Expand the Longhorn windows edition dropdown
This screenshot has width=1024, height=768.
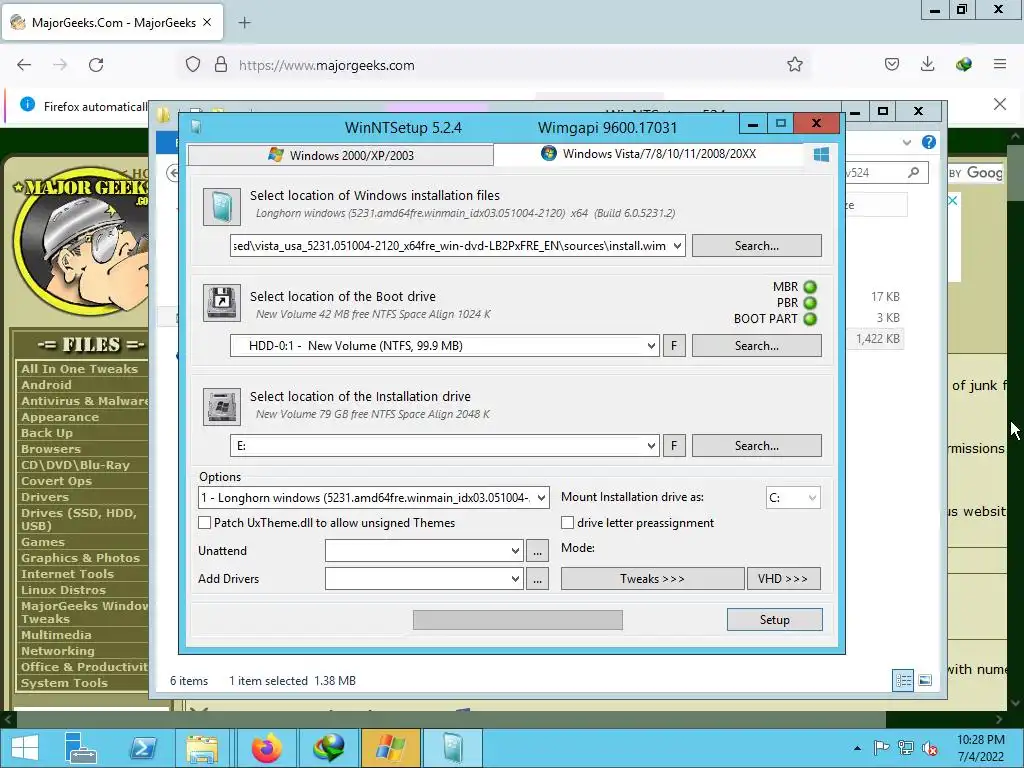pyautogui.click(x=541, y=498)
